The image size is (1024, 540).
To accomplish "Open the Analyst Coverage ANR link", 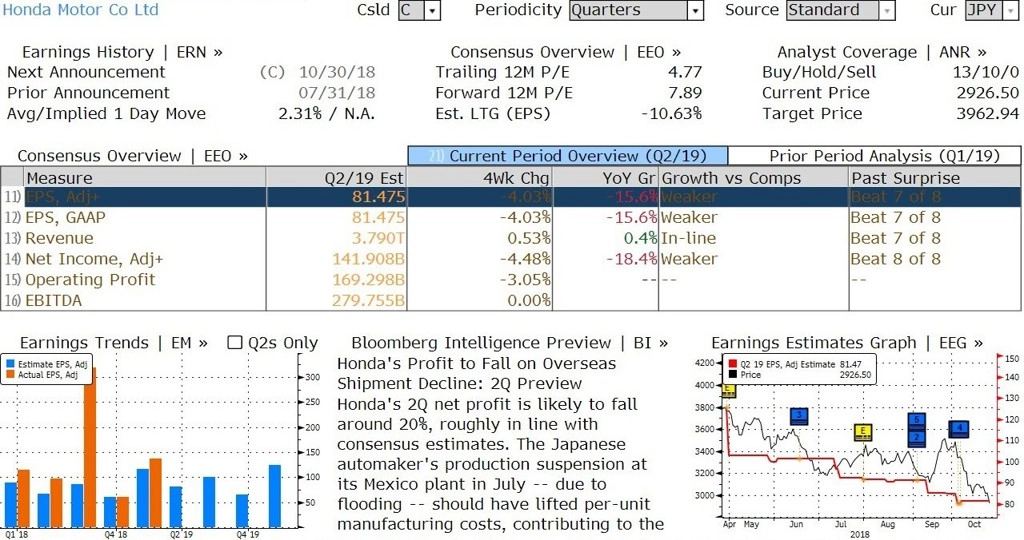I will [881, 52].
